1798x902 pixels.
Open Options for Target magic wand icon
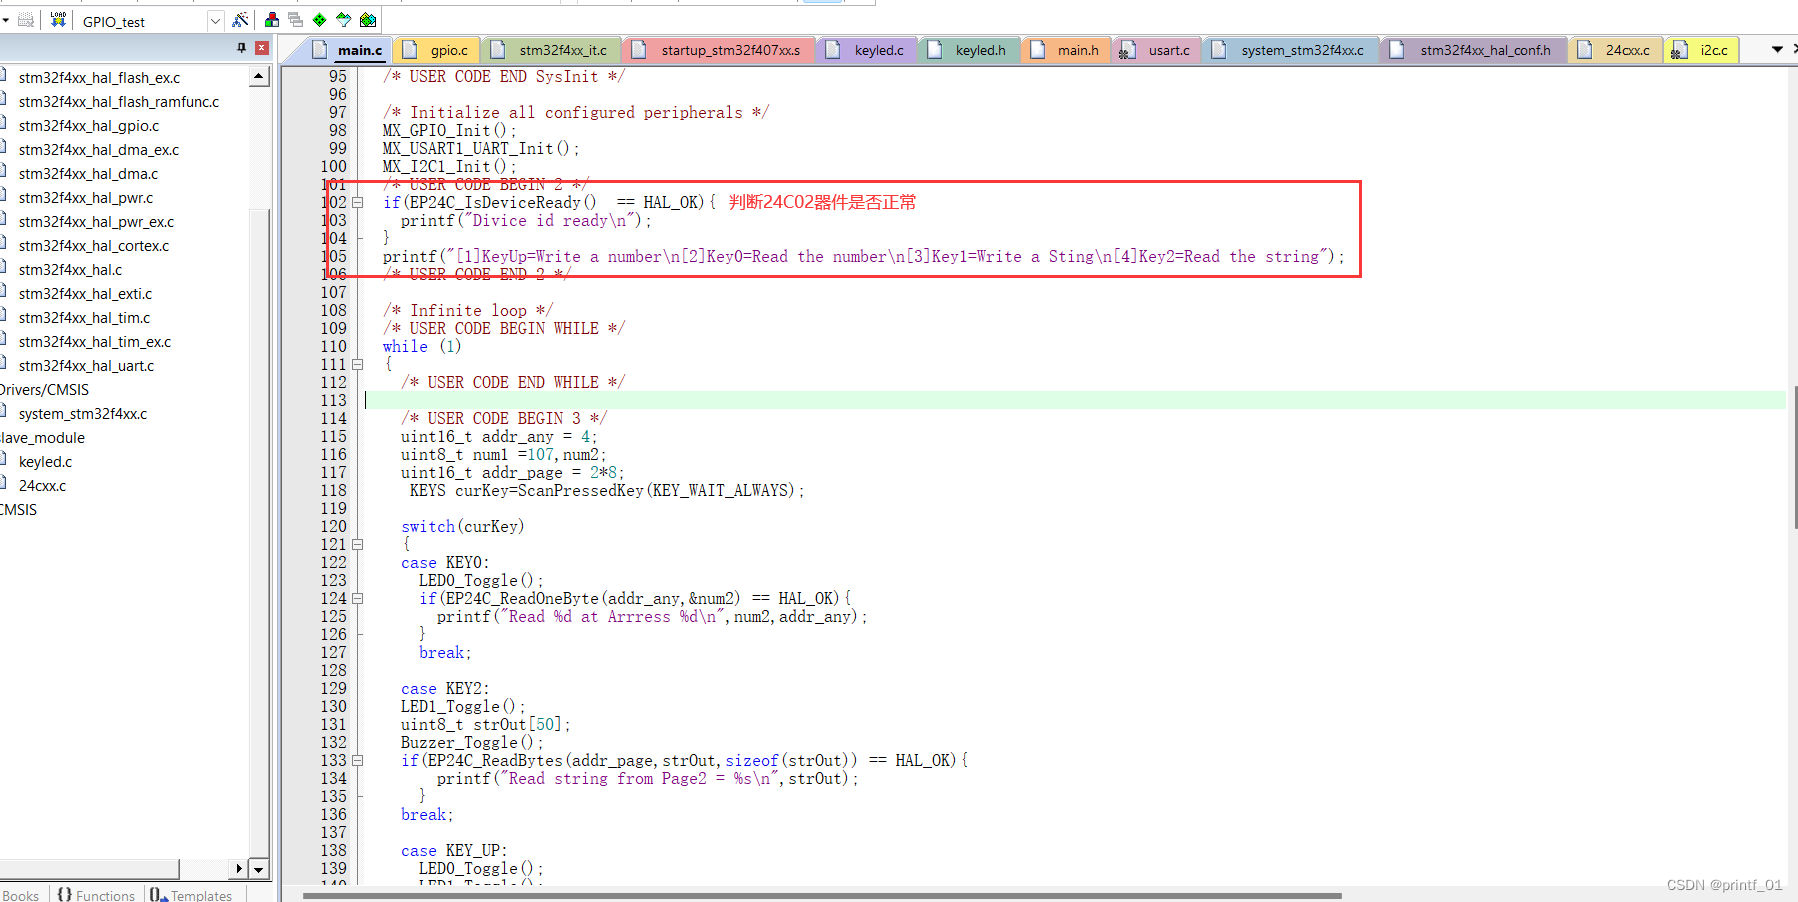click(x=240, y=20)
